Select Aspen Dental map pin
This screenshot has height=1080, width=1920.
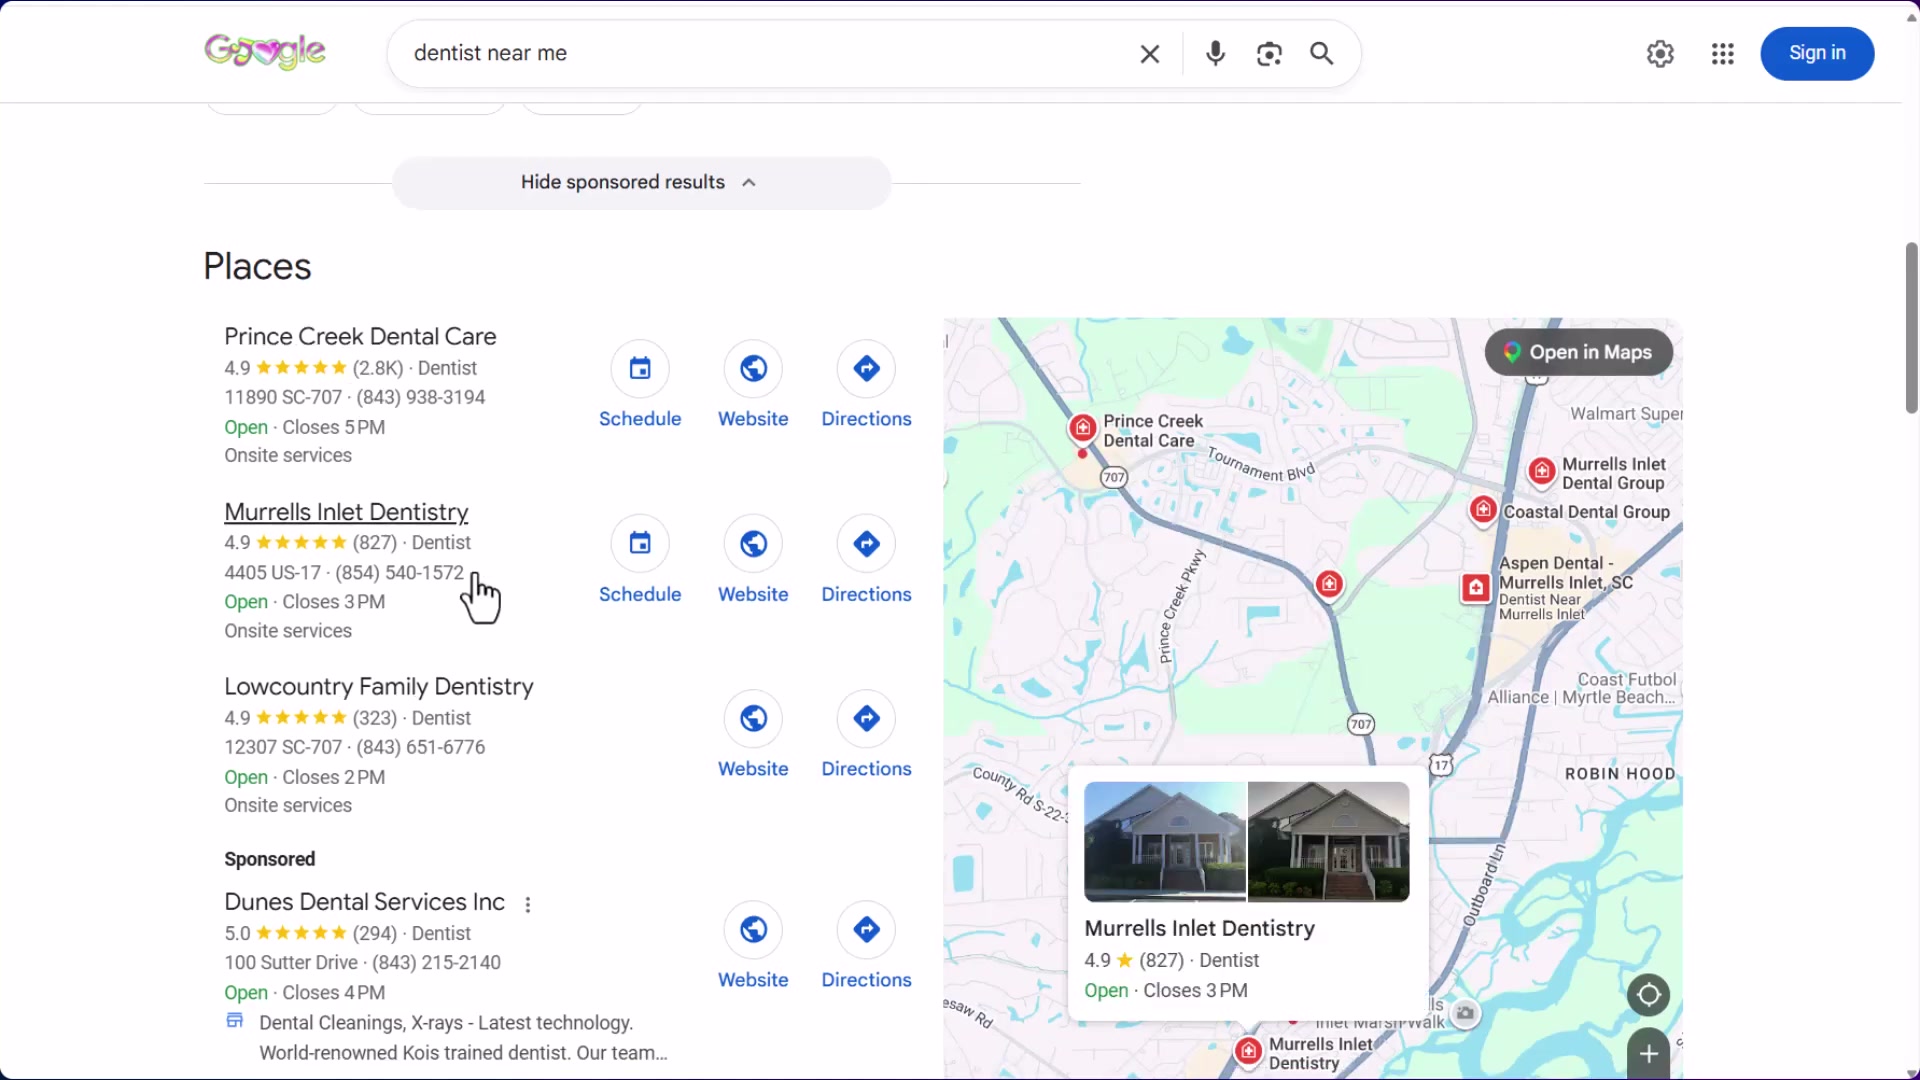point(1476,588)
